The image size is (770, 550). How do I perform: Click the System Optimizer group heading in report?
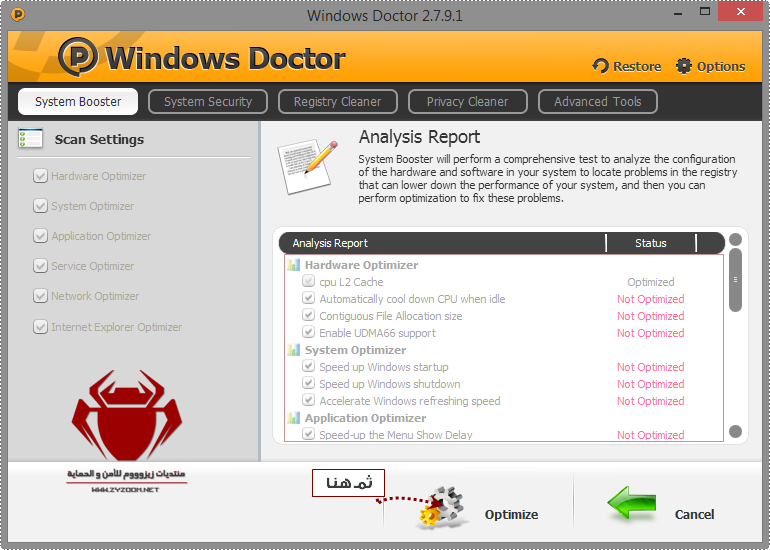pyautogui.click(x=356, y=350)
